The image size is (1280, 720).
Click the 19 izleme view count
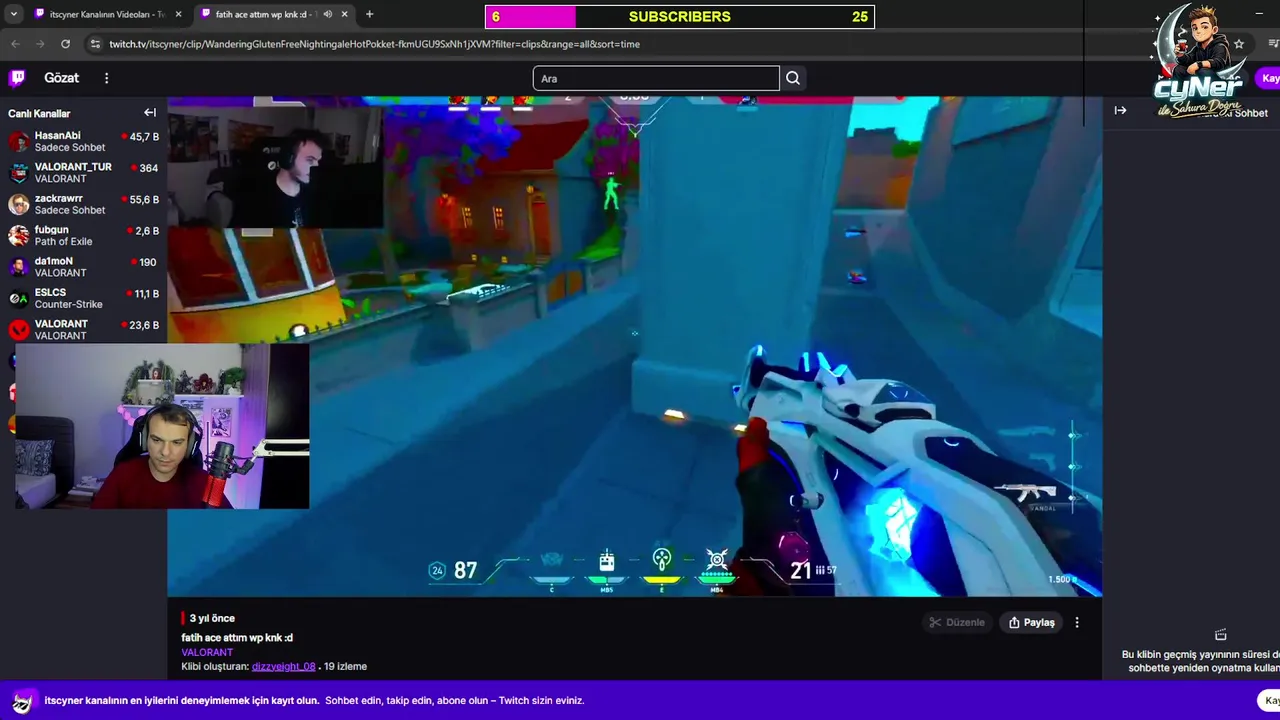click(345, 666)
